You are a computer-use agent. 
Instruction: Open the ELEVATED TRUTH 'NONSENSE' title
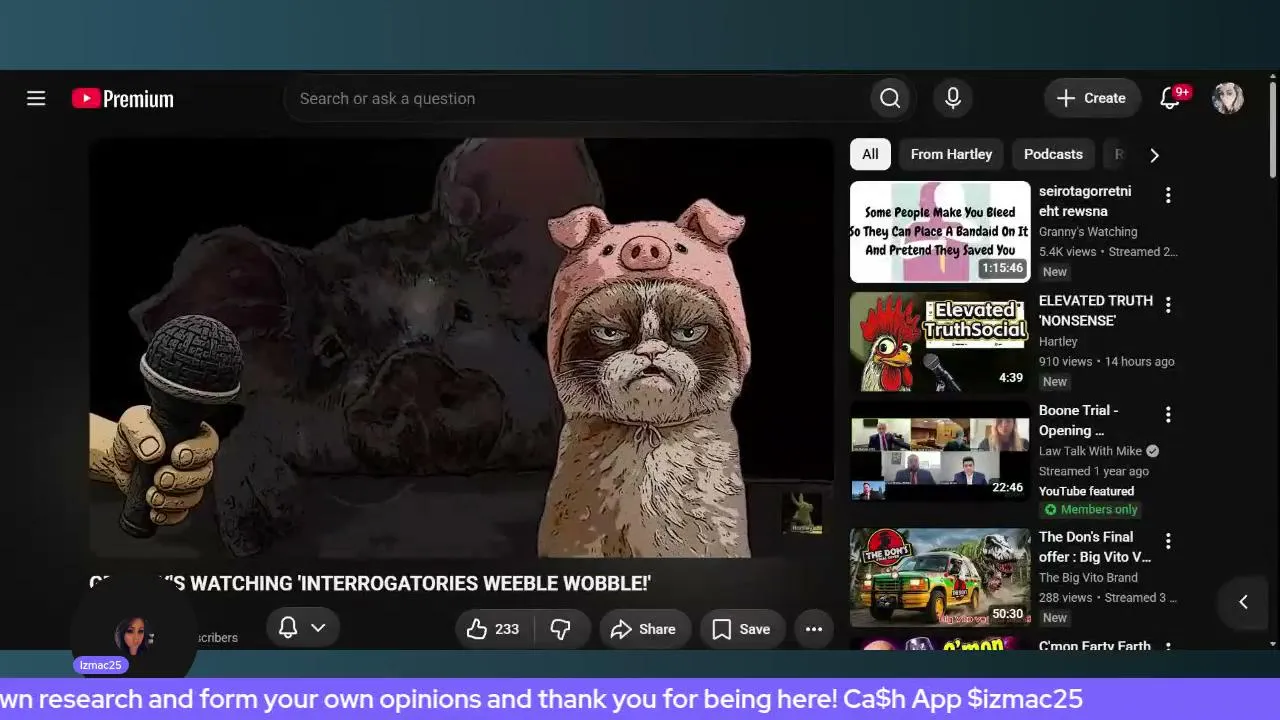pyautogui.click(x=1096, y=311)
